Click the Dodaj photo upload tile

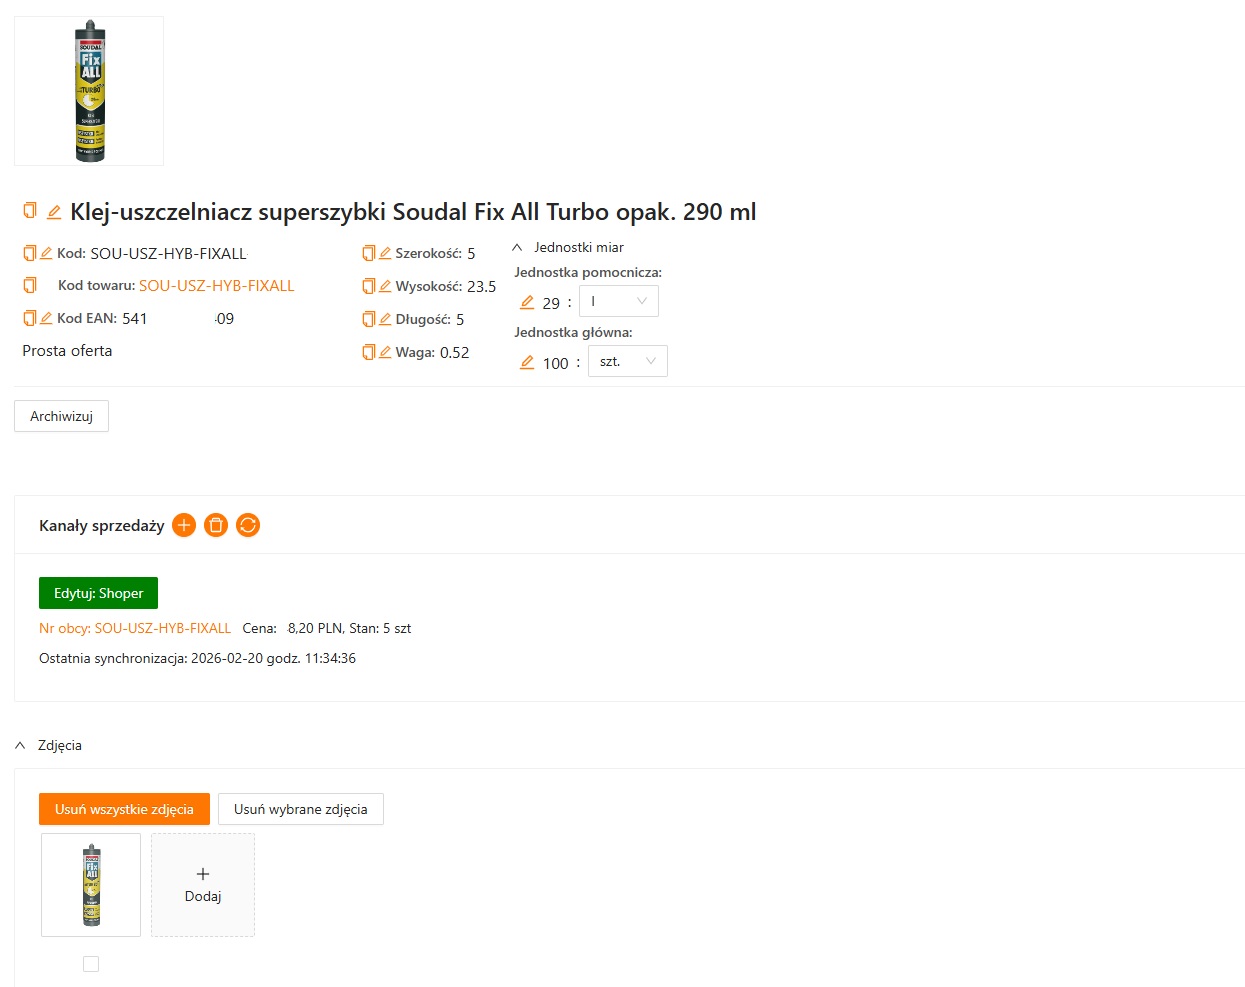(203, 885)
